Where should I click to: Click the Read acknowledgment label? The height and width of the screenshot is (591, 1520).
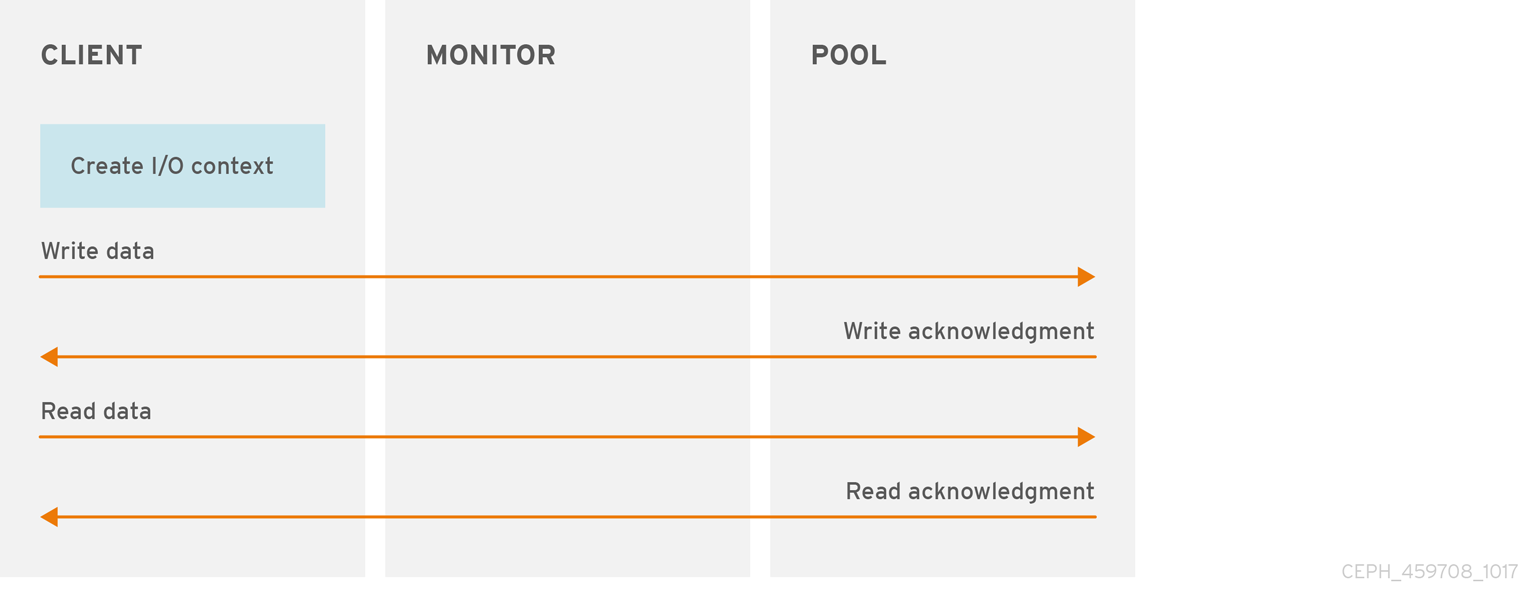pyautogui.click(x=969, y=491)
